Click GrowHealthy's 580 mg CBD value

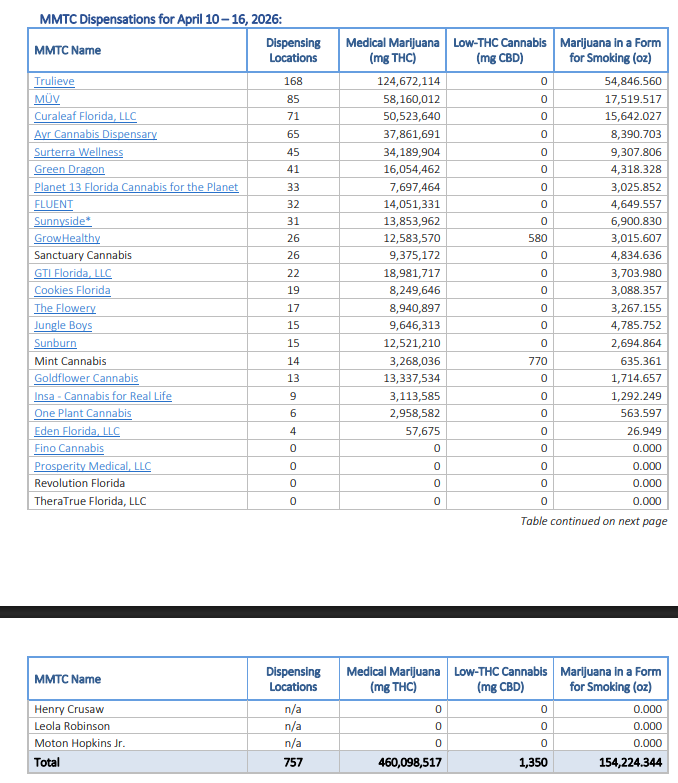click(x=538, y=238)
